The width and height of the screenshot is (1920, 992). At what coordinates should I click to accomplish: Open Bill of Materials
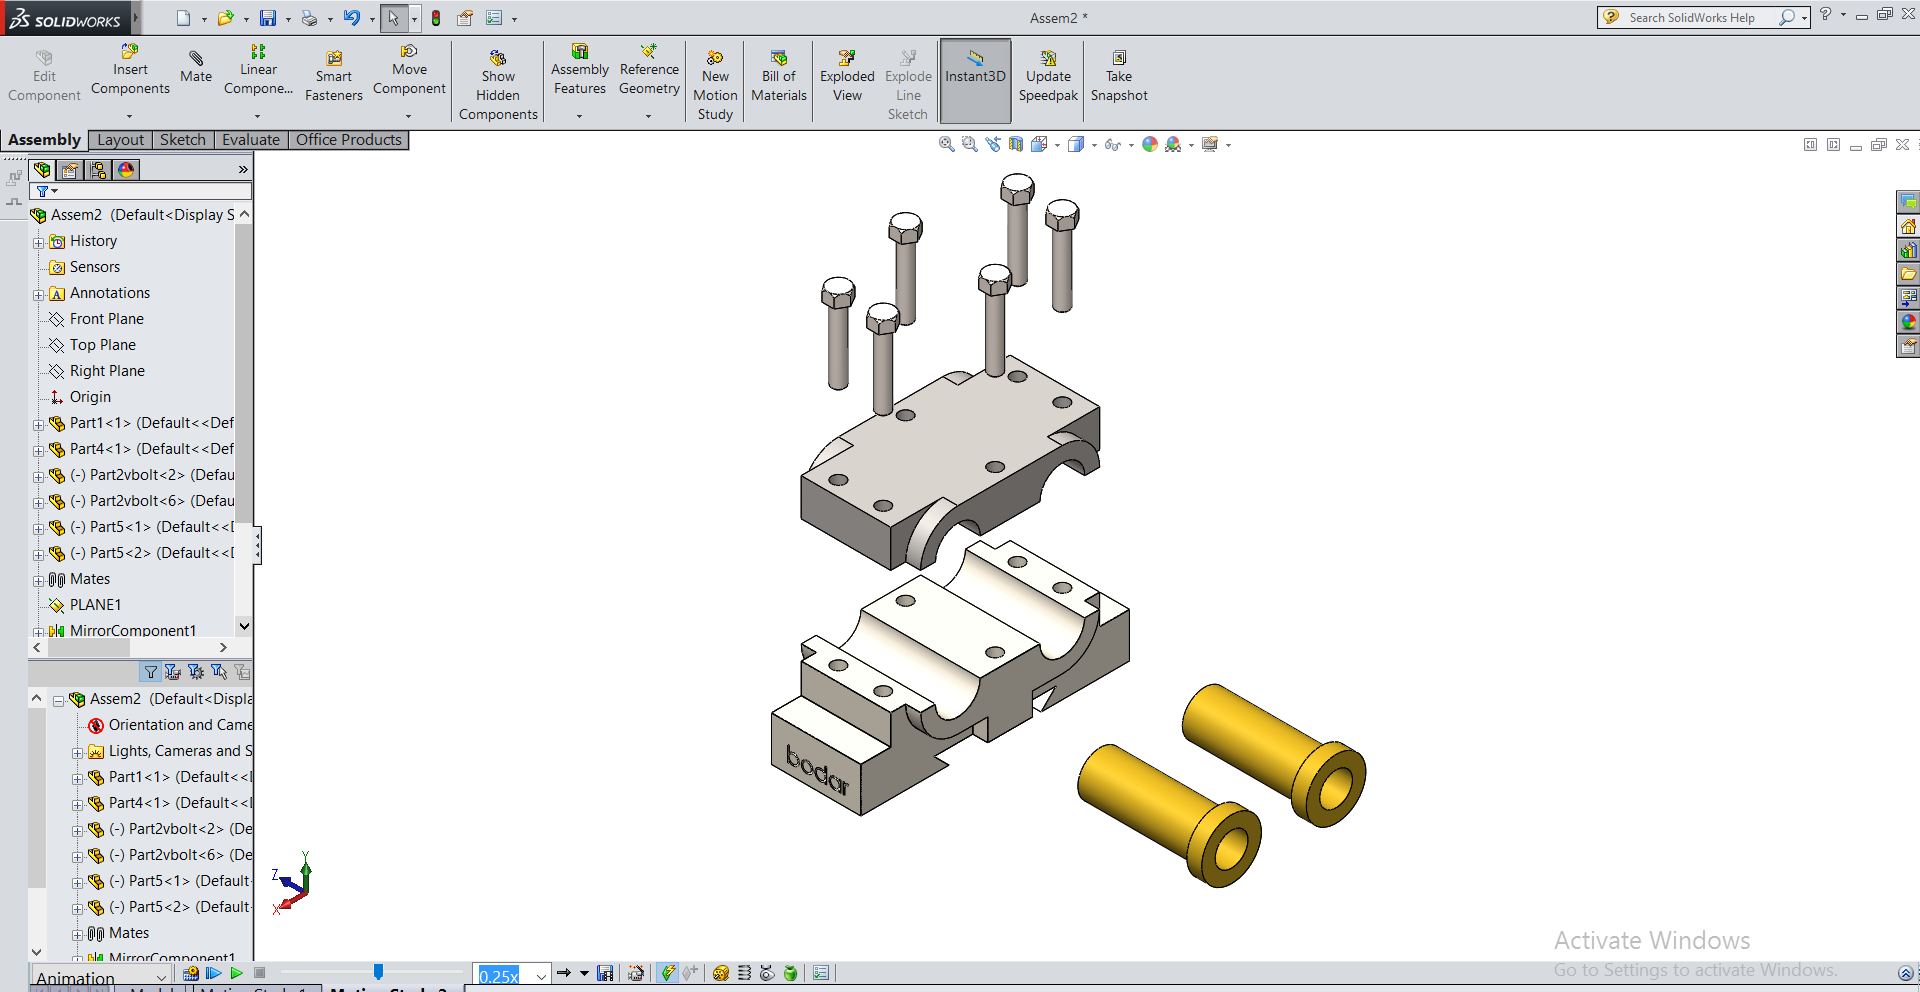point(779,76)
